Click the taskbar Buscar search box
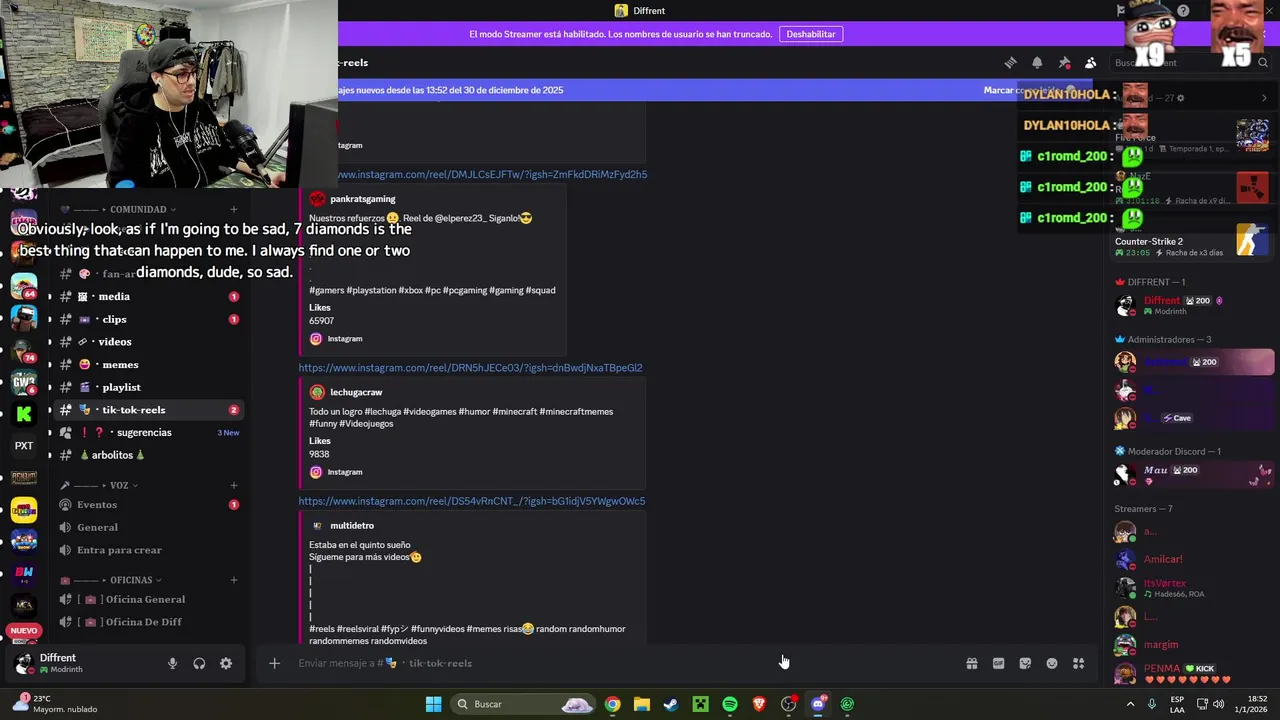 [524, 704]
